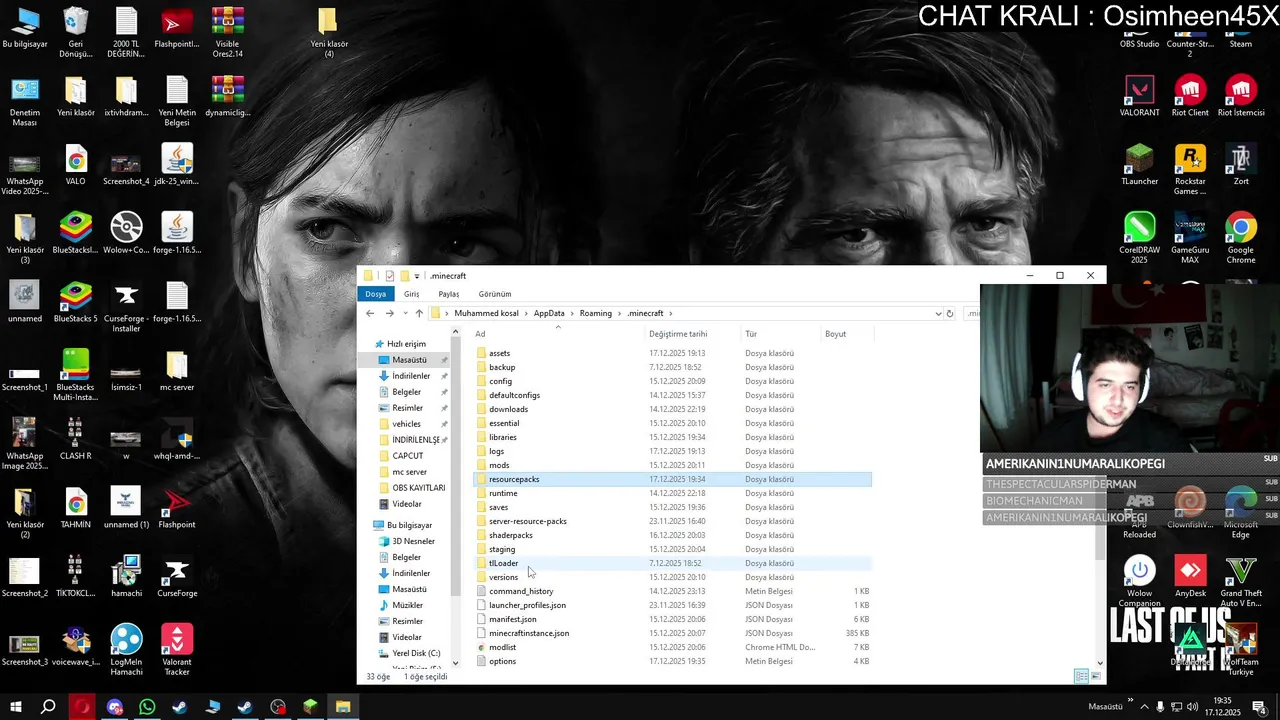Image resolution: width=1280 pixels, height=720 pixels.
Task: Expand chevron after Muhammed kosal breadcrumb
Action: tap(526, 313)
